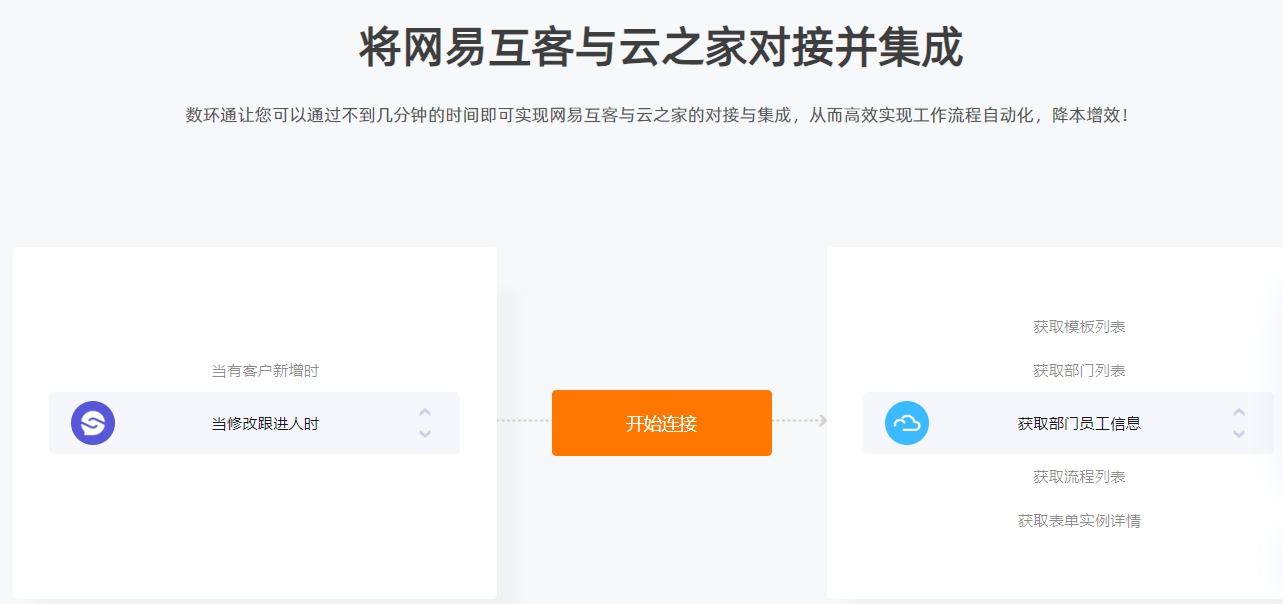The image size is (1283, 604).
Task: Choose action 获取模板列表
Action: tap(1079, 327)
